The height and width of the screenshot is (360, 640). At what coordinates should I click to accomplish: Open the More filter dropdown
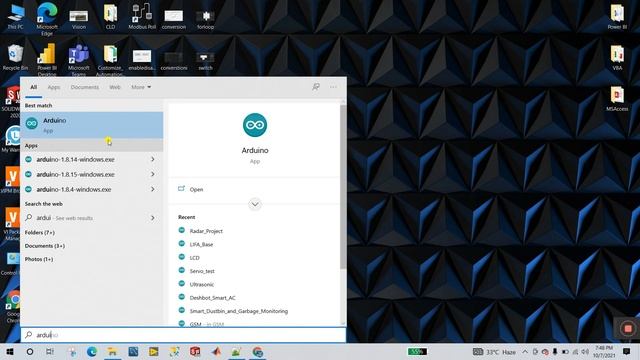tap(141, 87)
